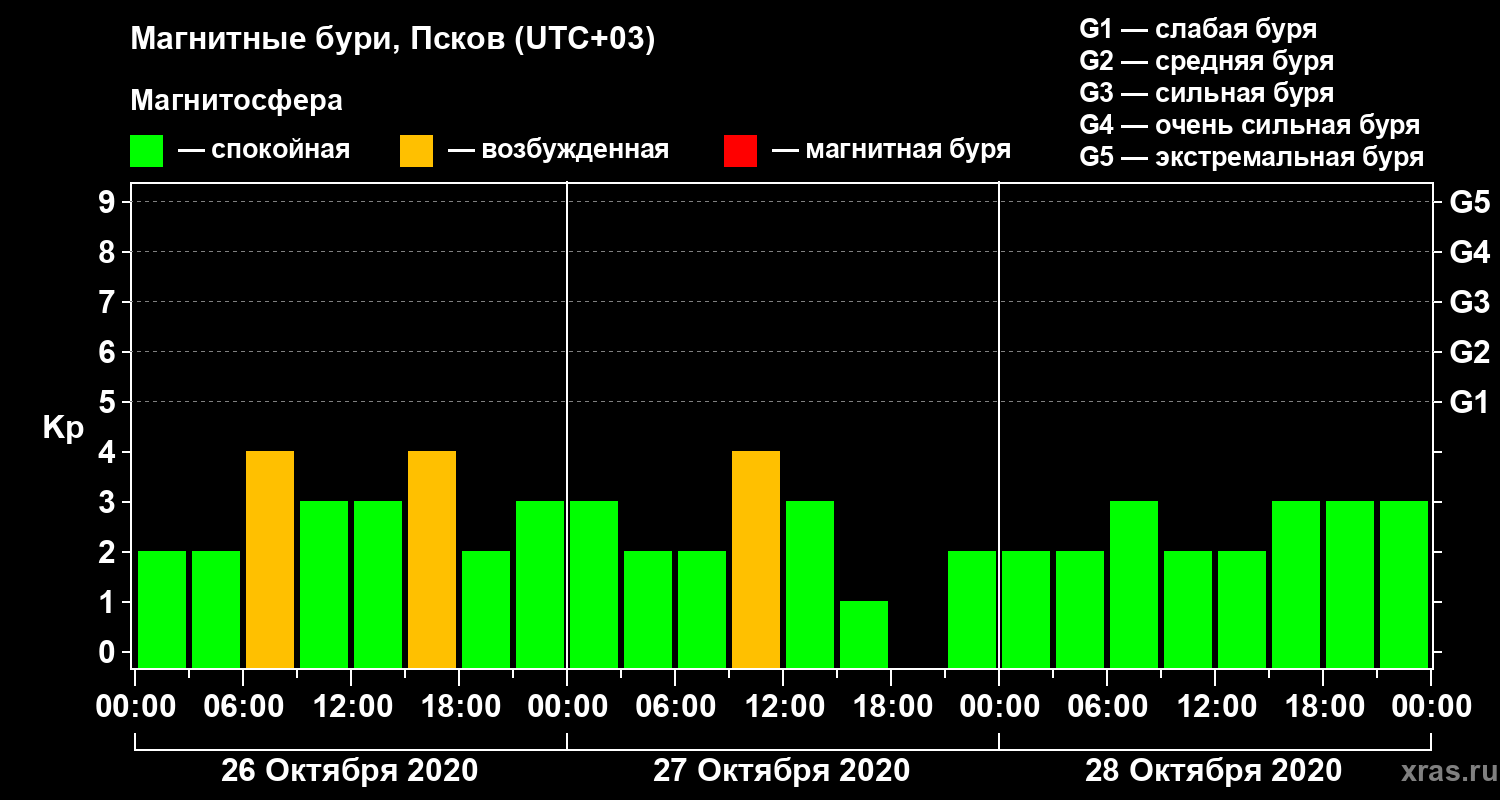Click the 'G1' label on right axis
1500x800 pixels.
click(x=1469, y=403)
